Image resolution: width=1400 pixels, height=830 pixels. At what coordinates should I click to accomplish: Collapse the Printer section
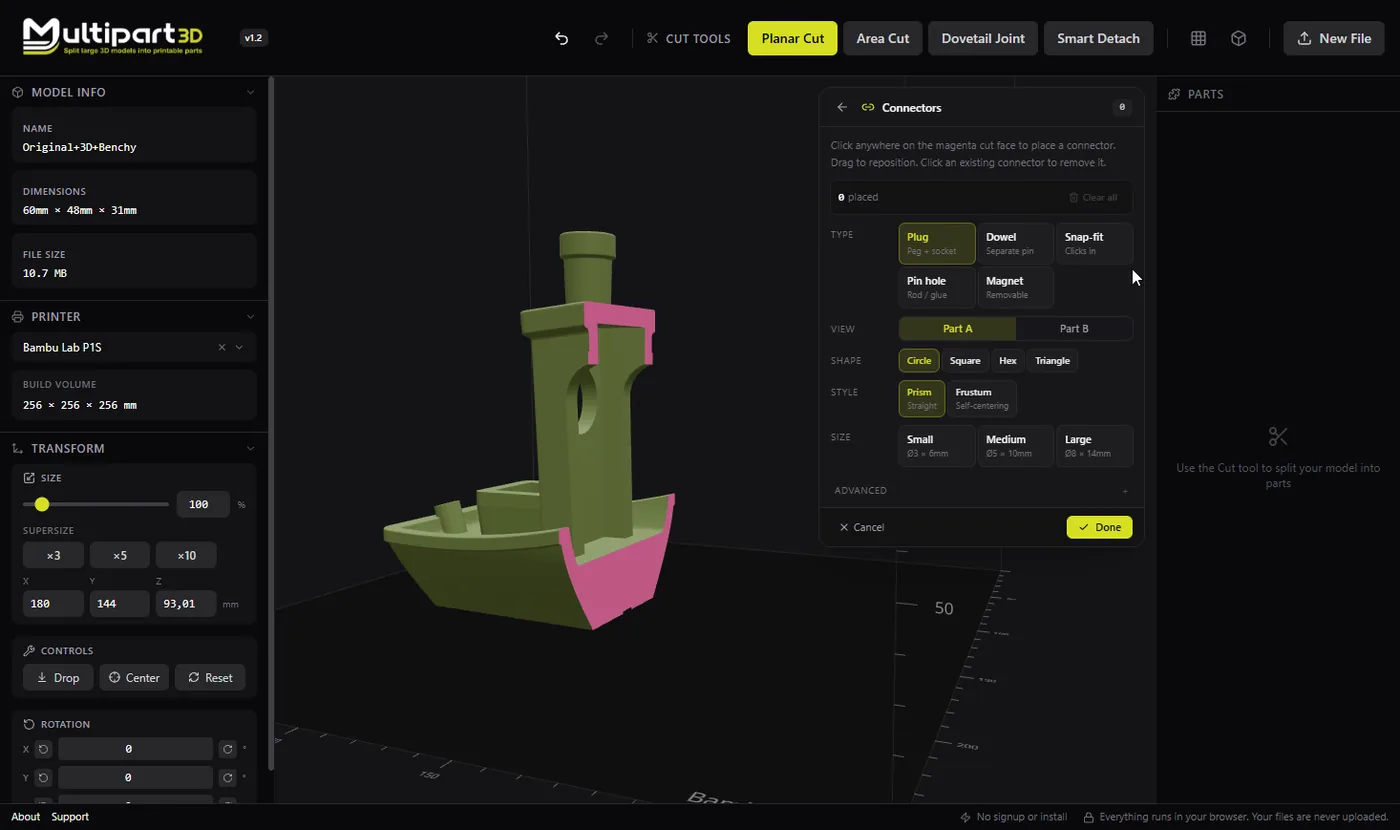250,316
